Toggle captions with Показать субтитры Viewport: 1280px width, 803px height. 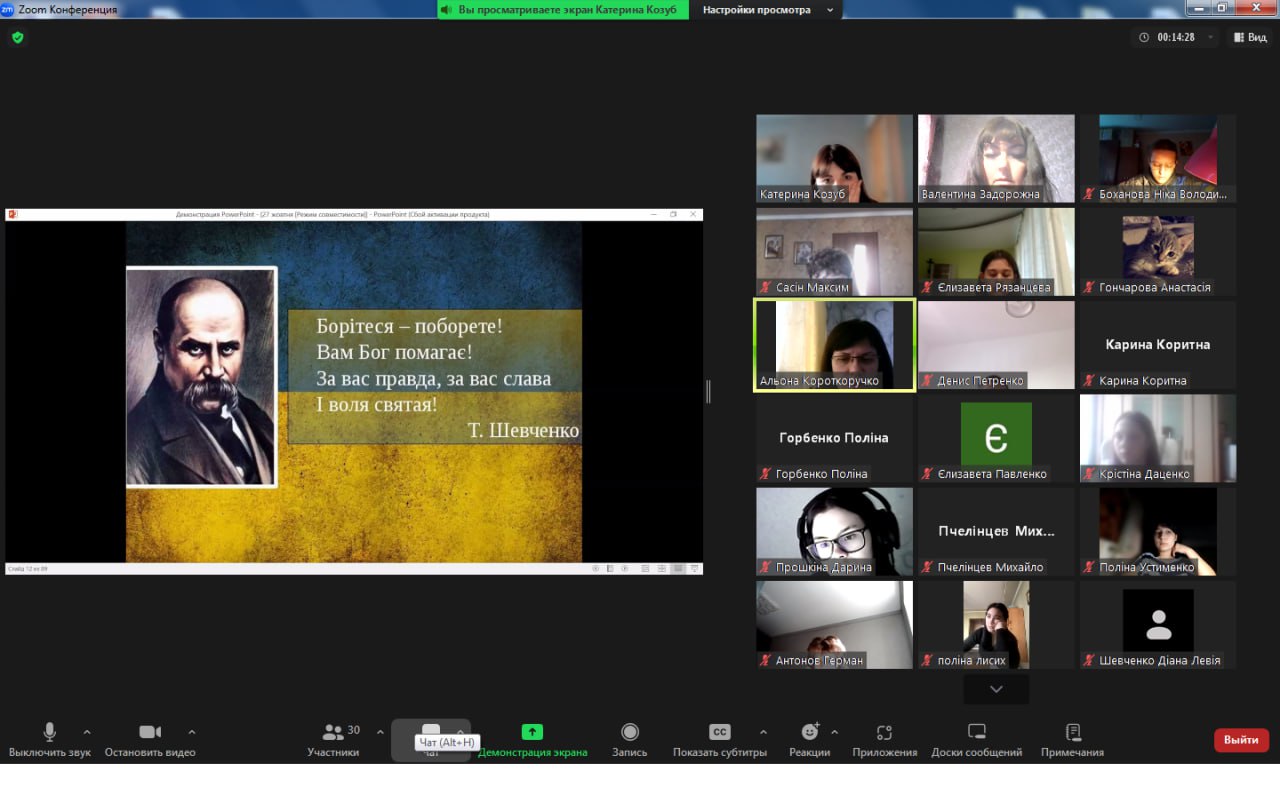coord(719,733)
